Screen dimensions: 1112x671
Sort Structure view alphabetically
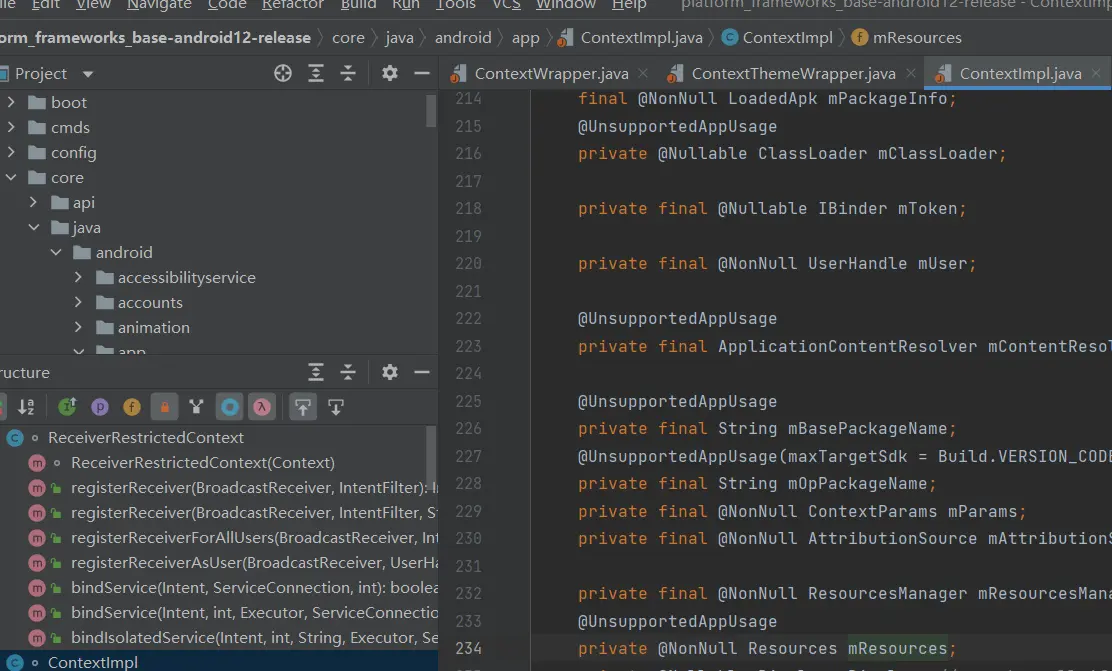coord(27,407)
